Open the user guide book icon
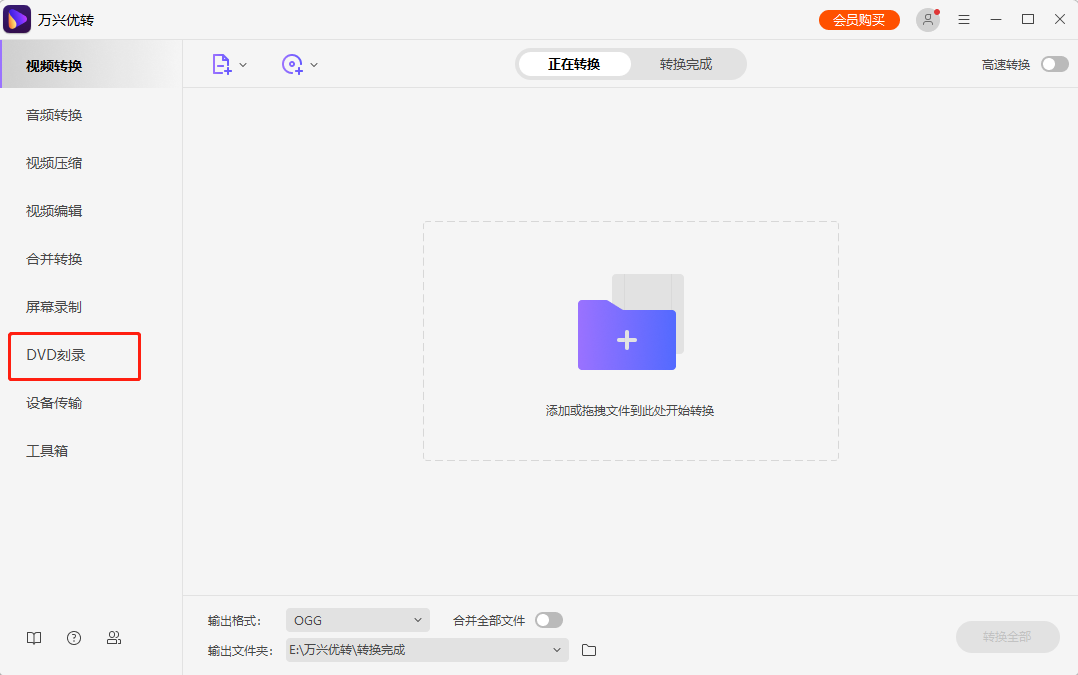The width and height of the screenshot is (1078, 675). (33, 637)
